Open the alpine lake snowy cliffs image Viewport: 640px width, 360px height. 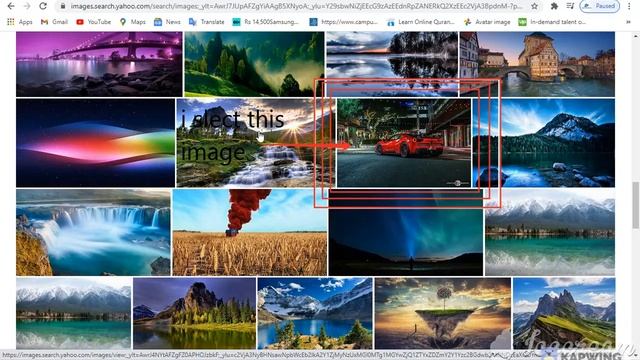pos(315,313)
